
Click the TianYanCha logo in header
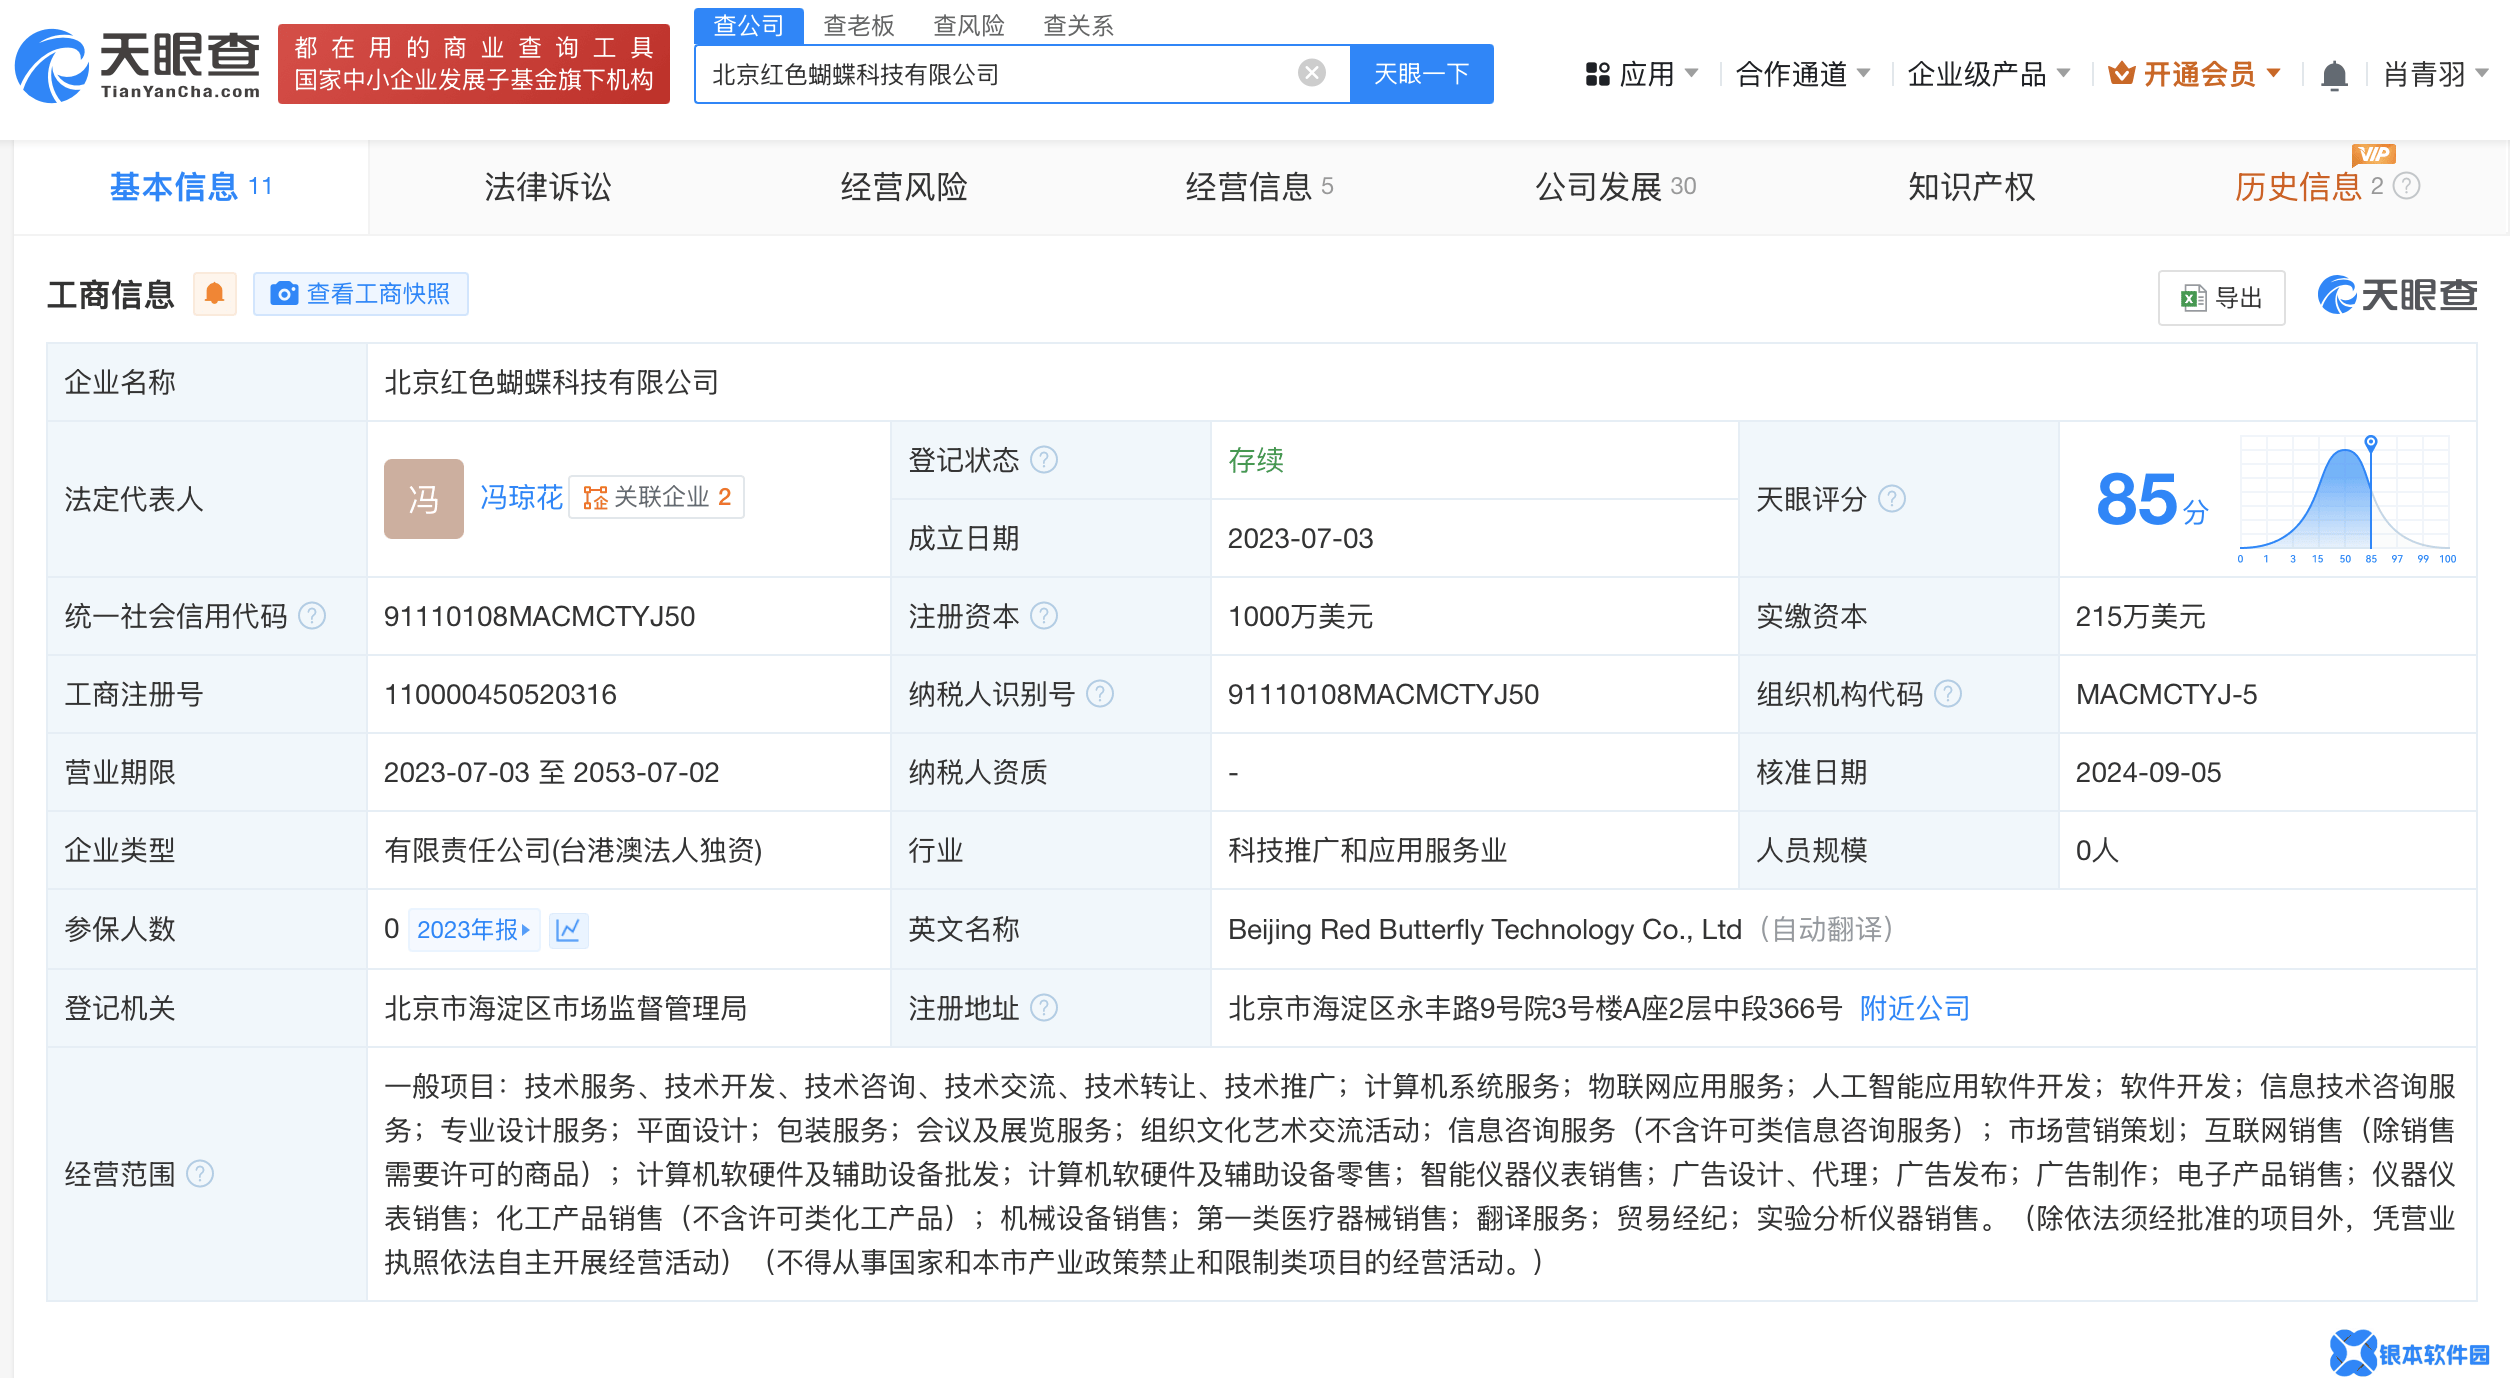pyautogui.click(x=138, y=66)
